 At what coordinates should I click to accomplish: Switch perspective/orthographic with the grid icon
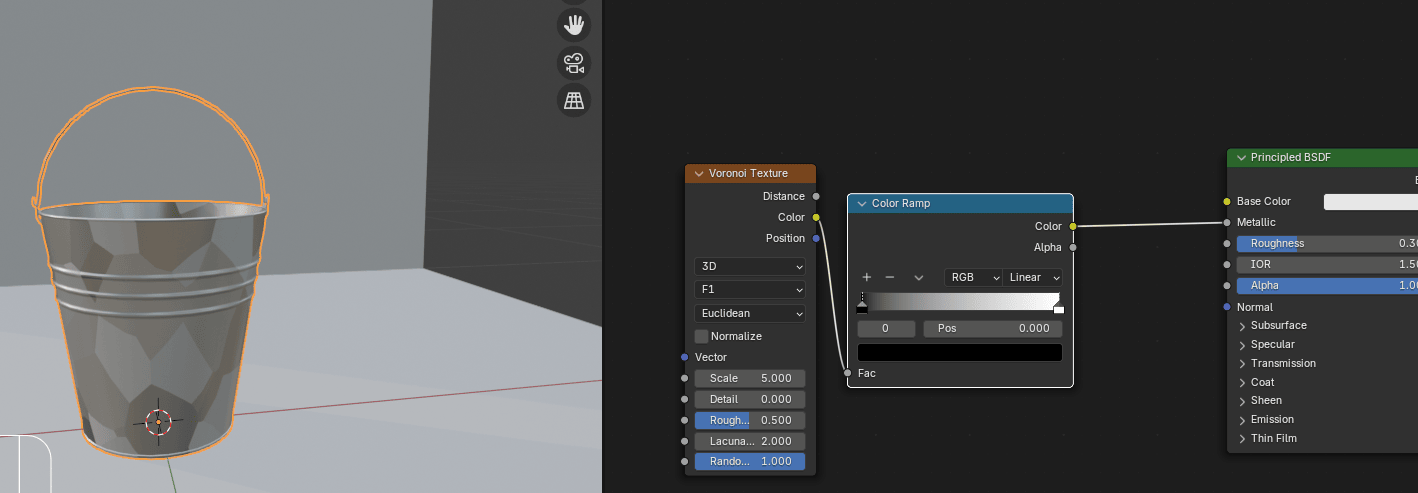pyautogui.click(x=574, y=100)
